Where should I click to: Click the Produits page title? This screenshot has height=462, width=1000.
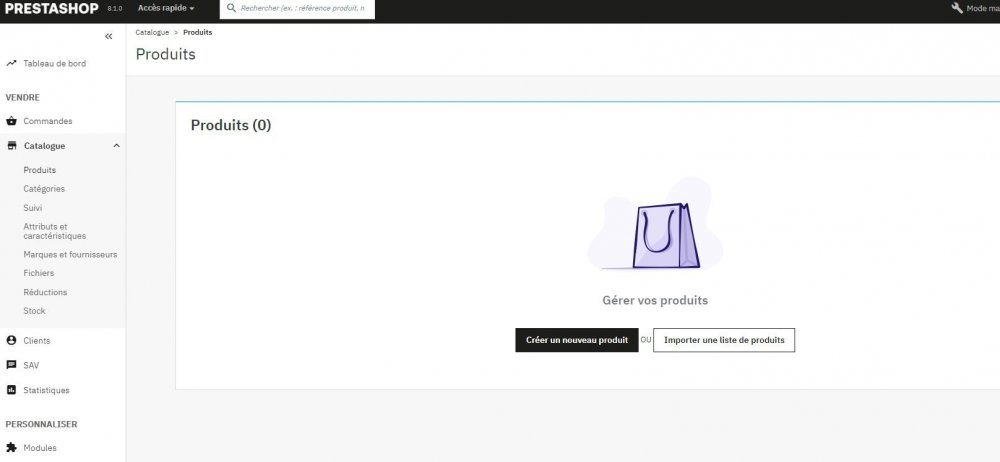click(165, 54)
